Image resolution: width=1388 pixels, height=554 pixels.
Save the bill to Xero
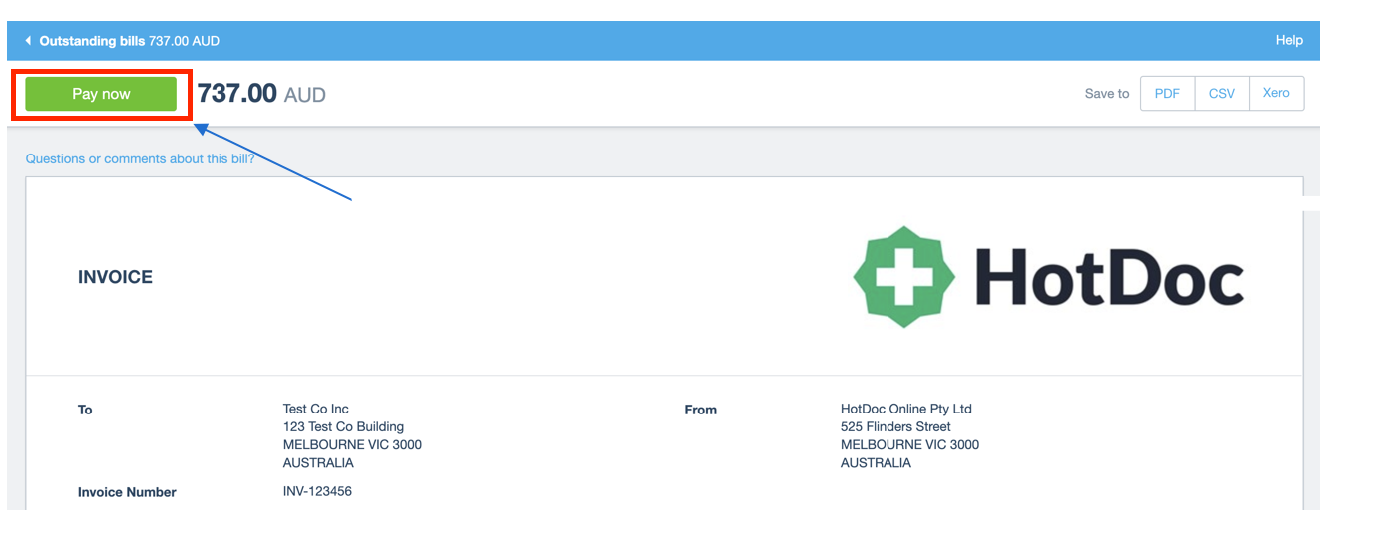pos(1276,93)
